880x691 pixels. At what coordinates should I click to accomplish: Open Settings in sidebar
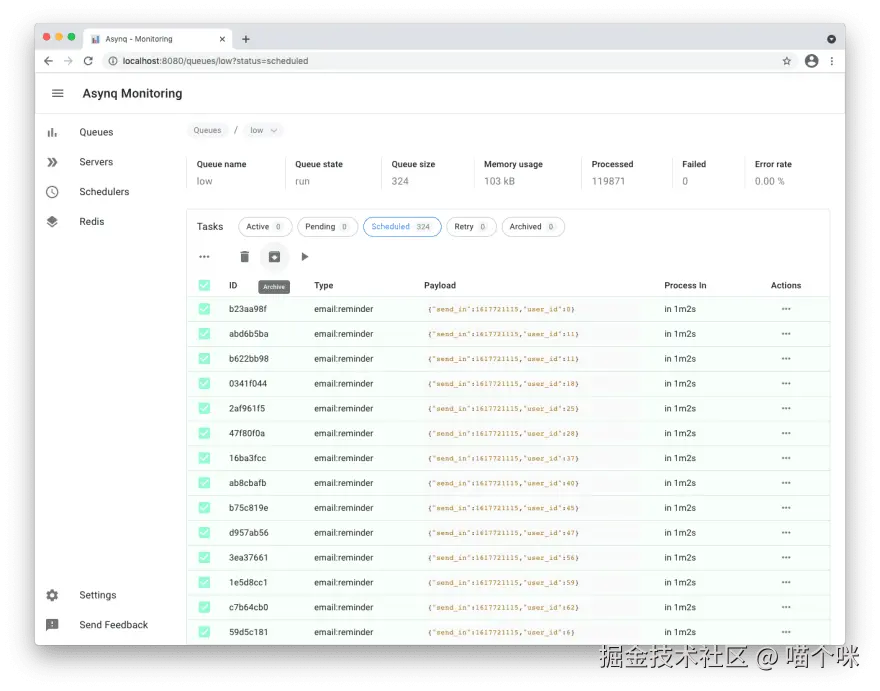(x=98, y=595)
